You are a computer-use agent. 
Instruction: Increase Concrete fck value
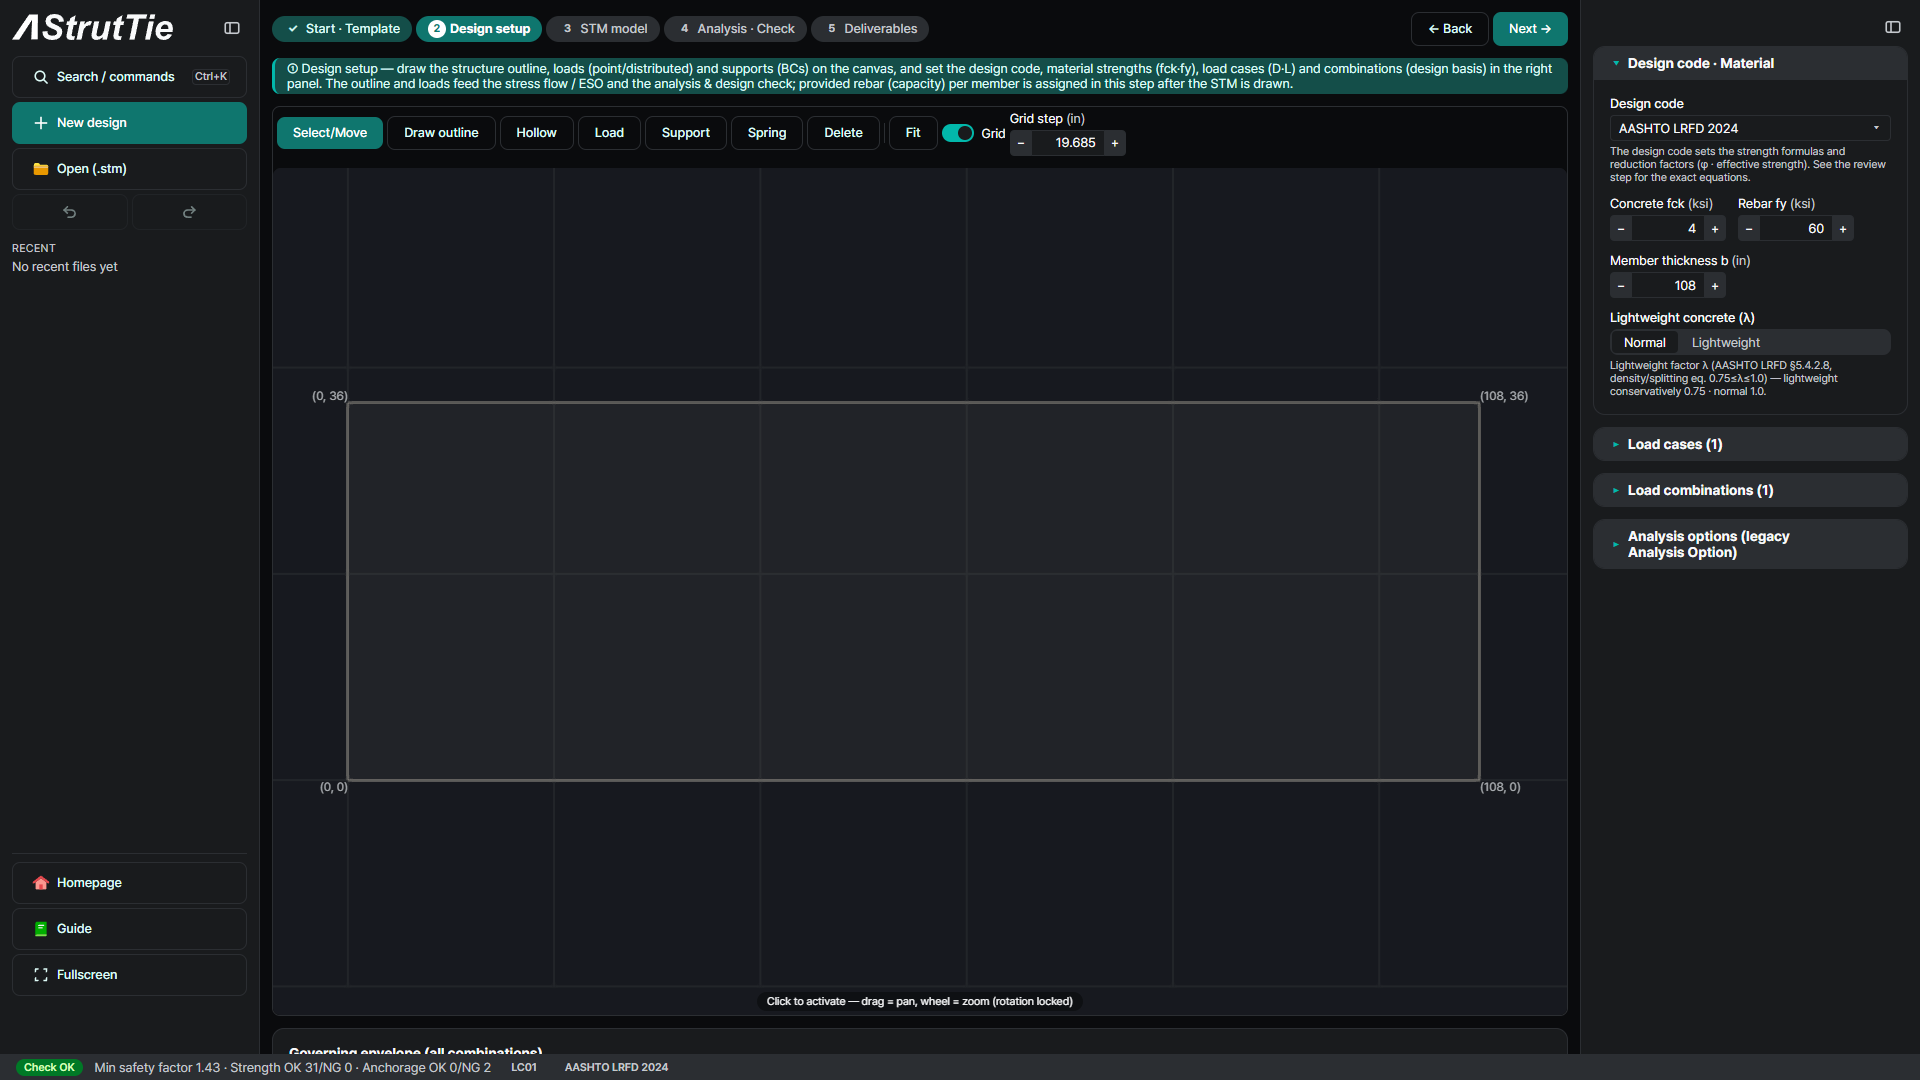[1715, 229]
